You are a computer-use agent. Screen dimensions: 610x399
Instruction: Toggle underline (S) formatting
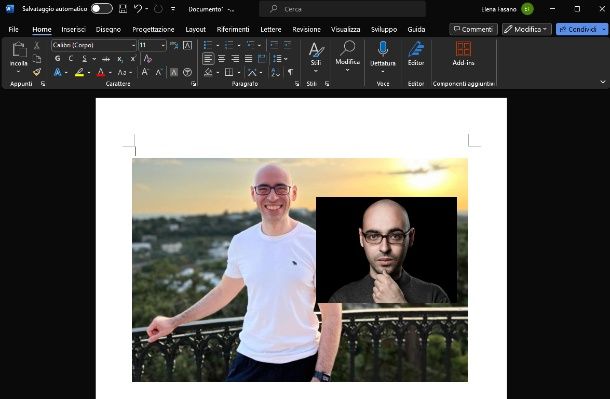point(84,59)
